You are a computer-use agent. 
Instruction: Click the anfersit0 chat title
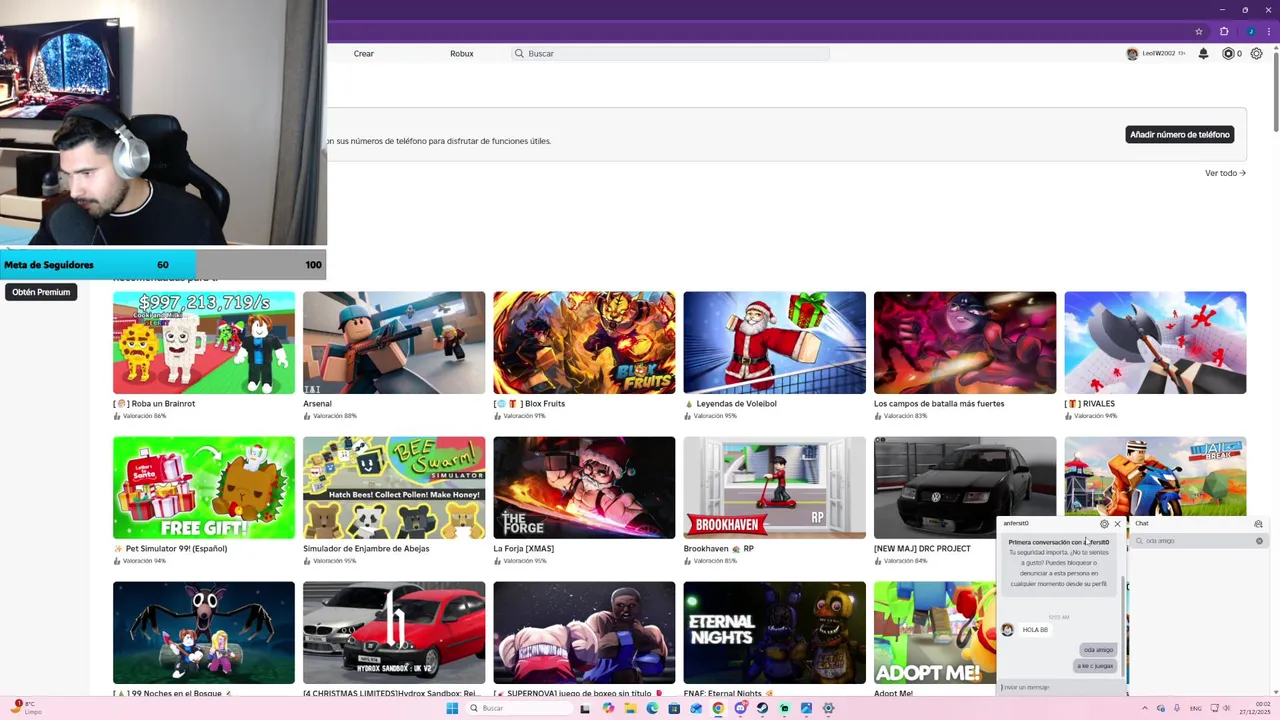(x=1016, y=523)
